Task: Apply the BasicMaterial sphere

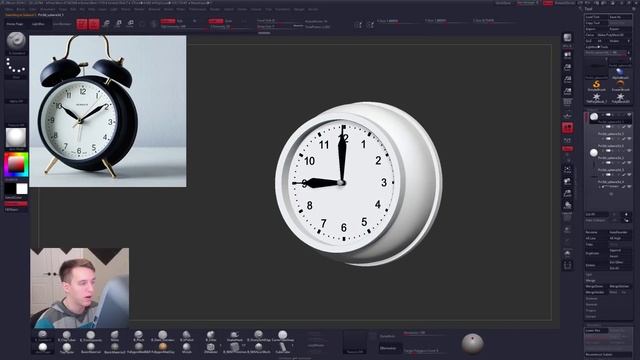Action: (x=91, y=348)
